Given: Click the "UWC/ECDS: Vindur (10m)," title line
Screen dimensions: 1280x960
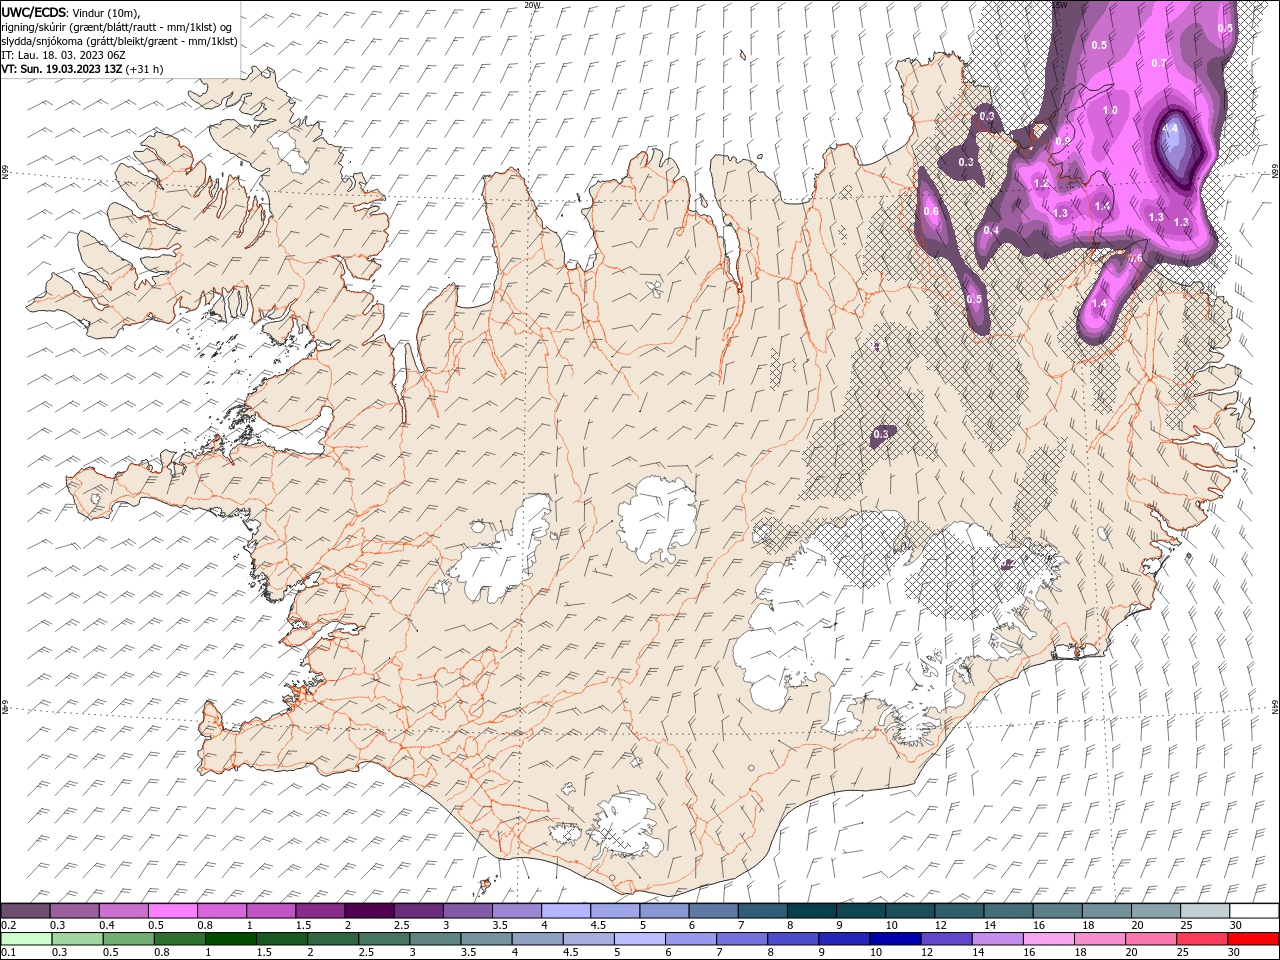Looking at the screenshot, I should (71, 12).
